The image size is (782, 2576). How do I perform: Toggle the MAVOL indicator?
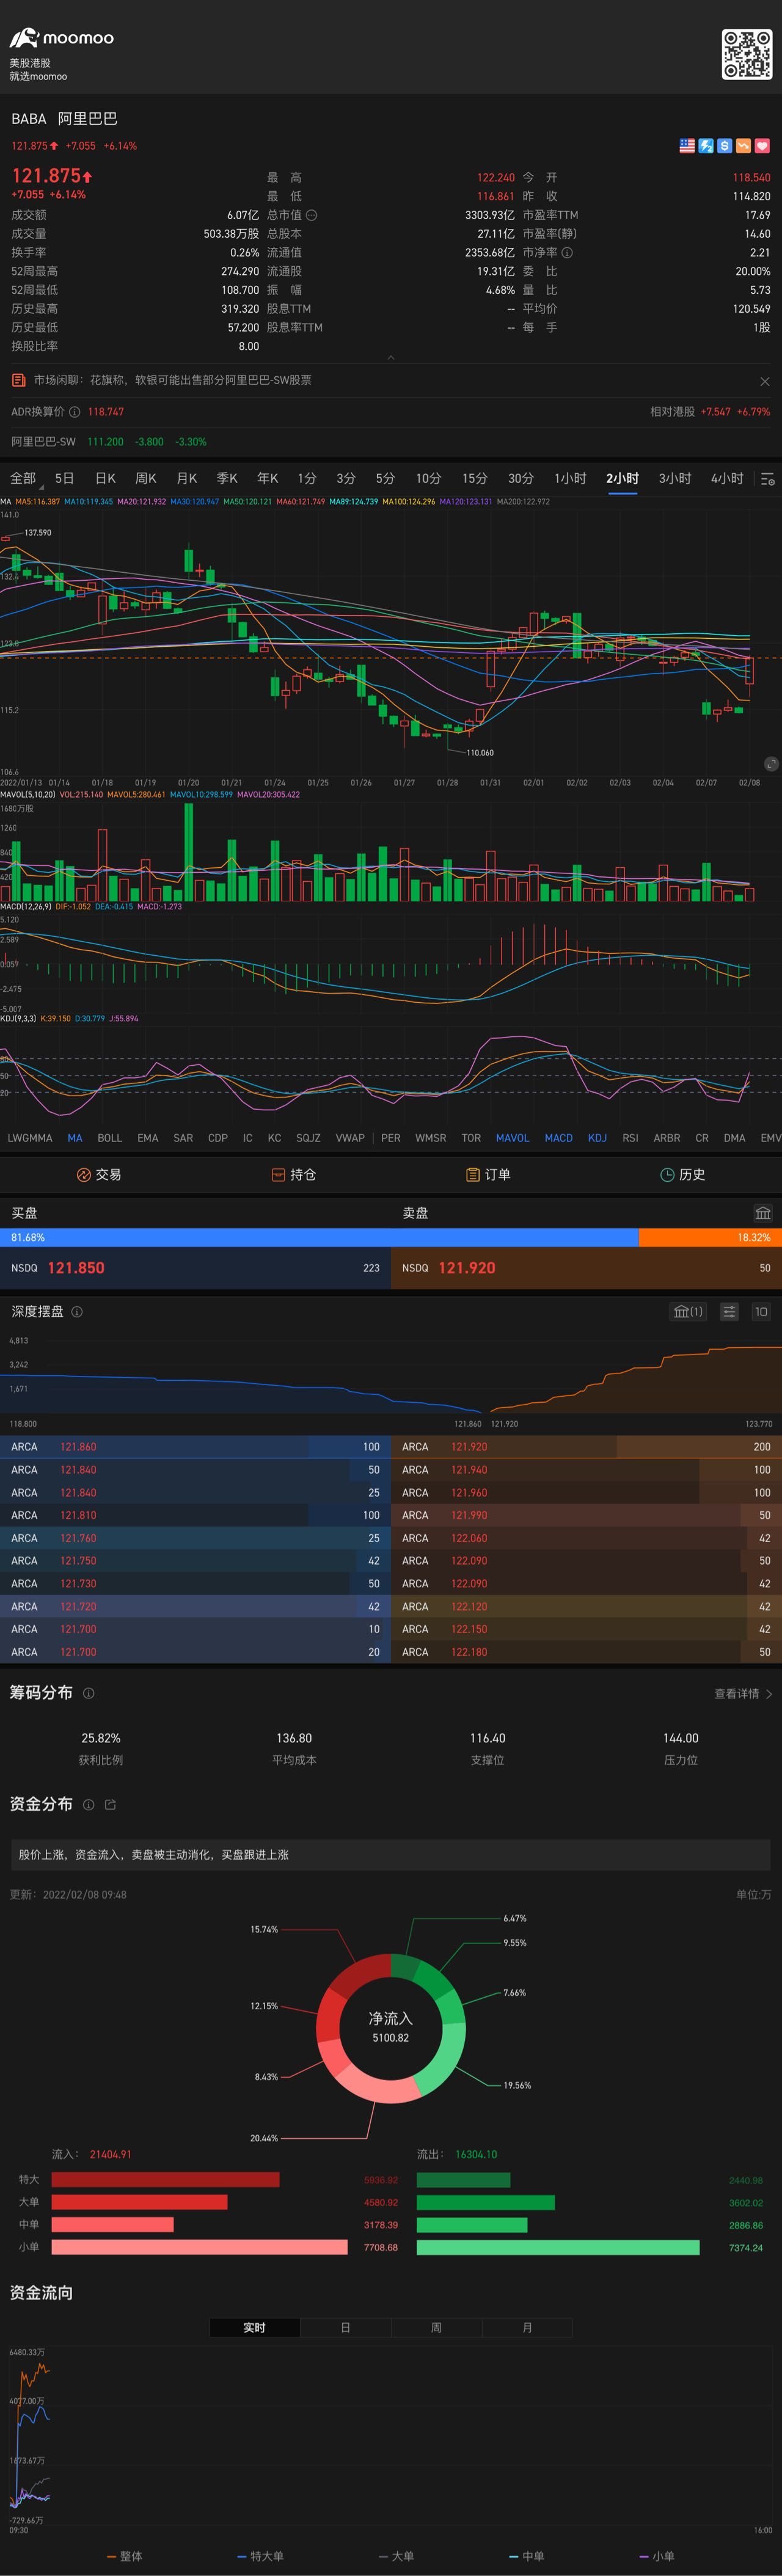pyautogui.click(x=512, y=1138)
